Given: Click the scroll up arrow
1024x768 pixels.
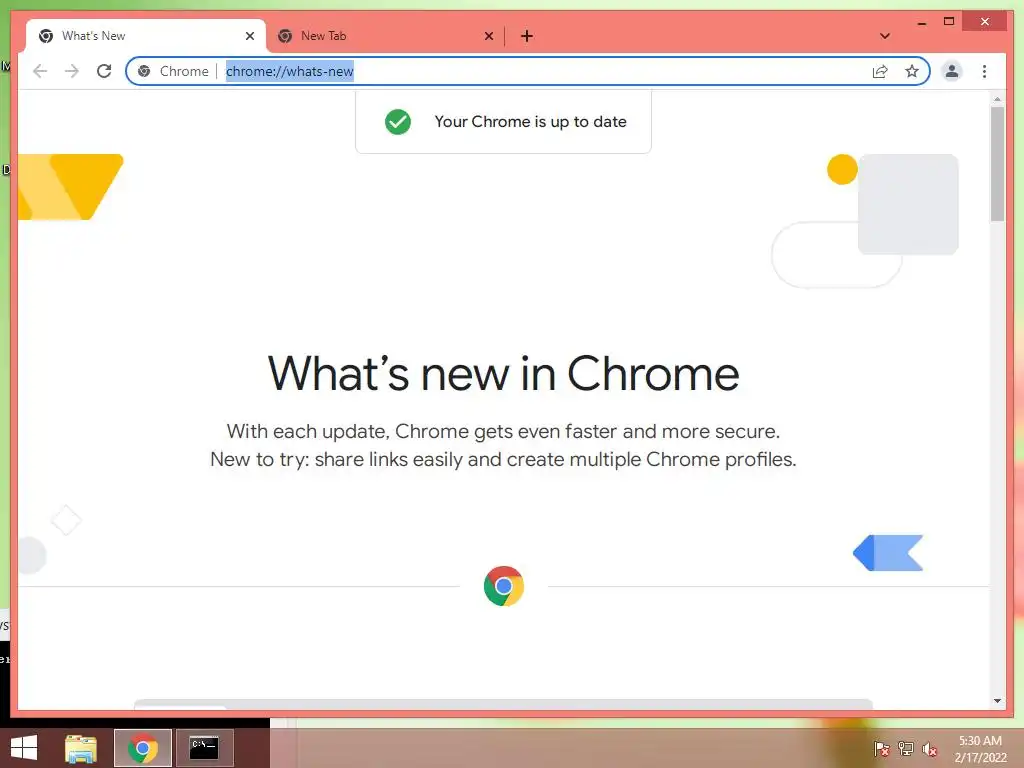Looking at the screenshot, I should point(997,99).
